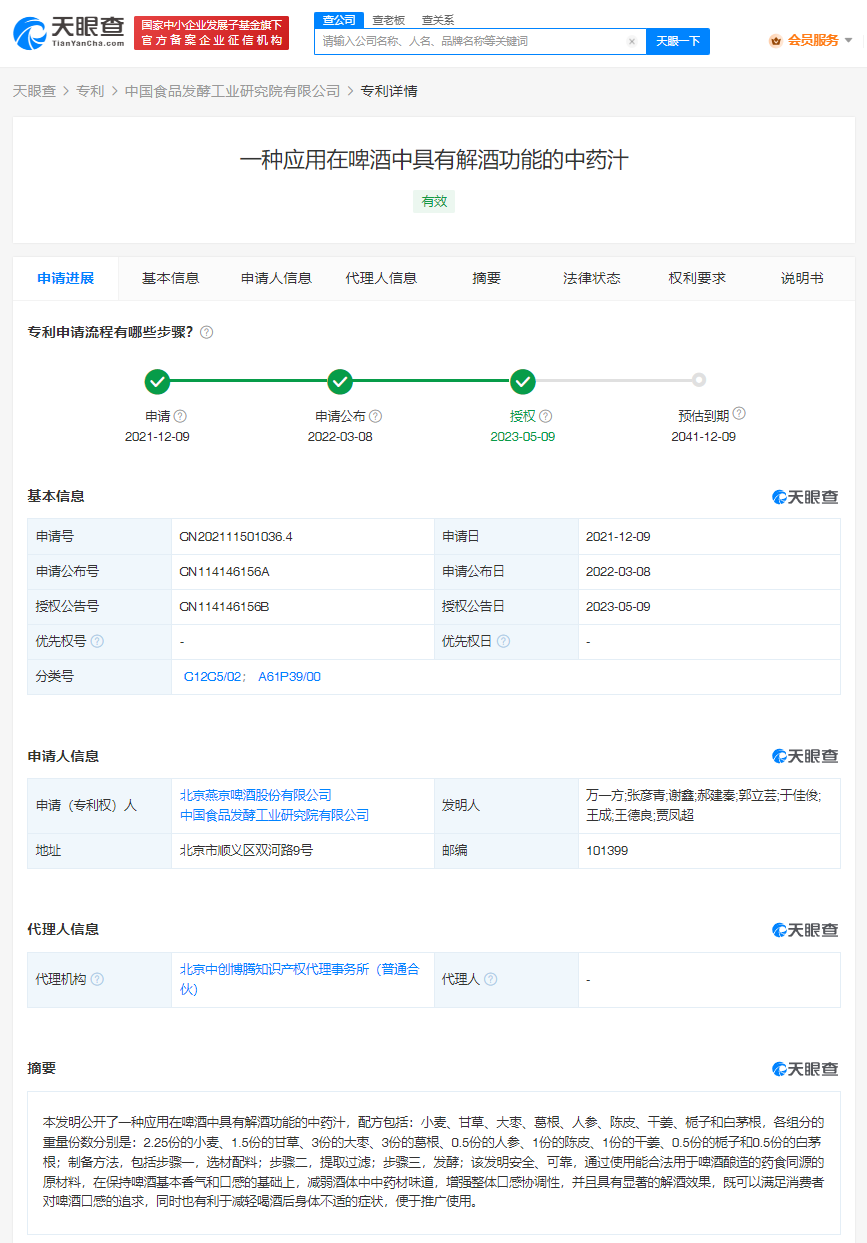Screen dimensions: 867x1243
Task: Select the 基本信息 tab
Action: click(x=170, y=279)
